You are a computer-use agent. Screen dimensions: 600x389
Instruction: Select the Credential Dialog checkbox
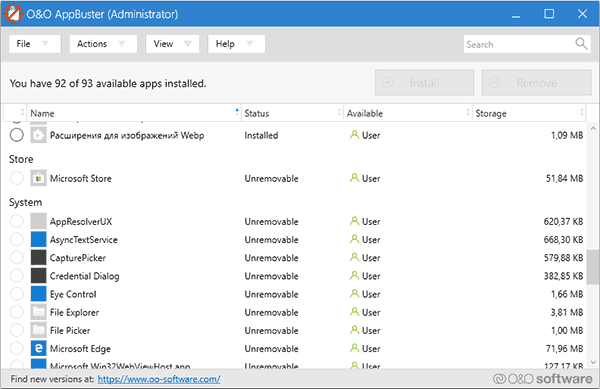tap(16, 276)
